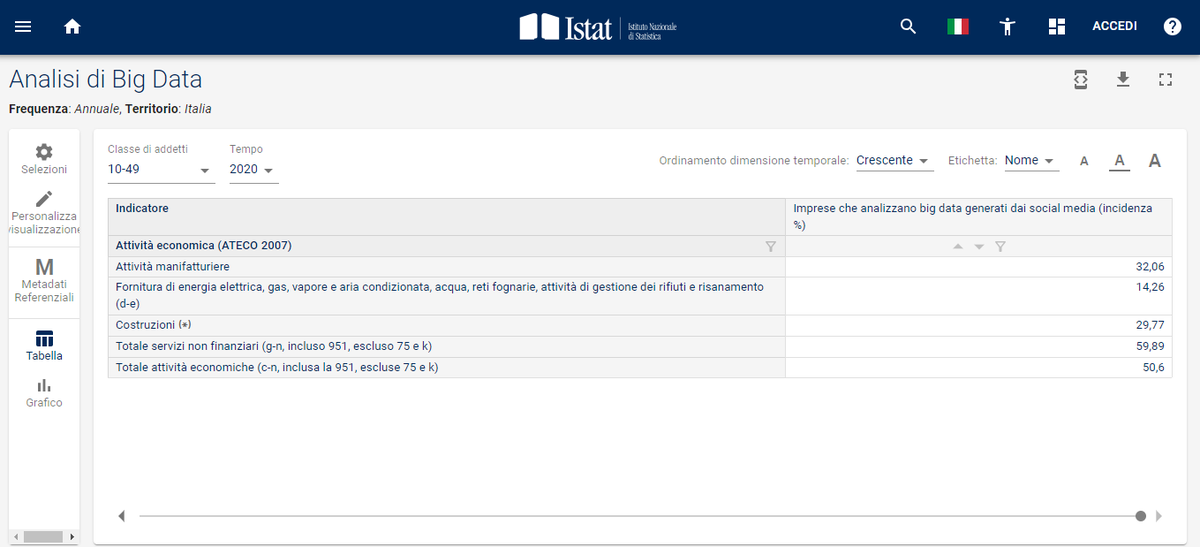Open the help question mark
This screenshot has height=547, width=1200.
[x=1172, y=26]
